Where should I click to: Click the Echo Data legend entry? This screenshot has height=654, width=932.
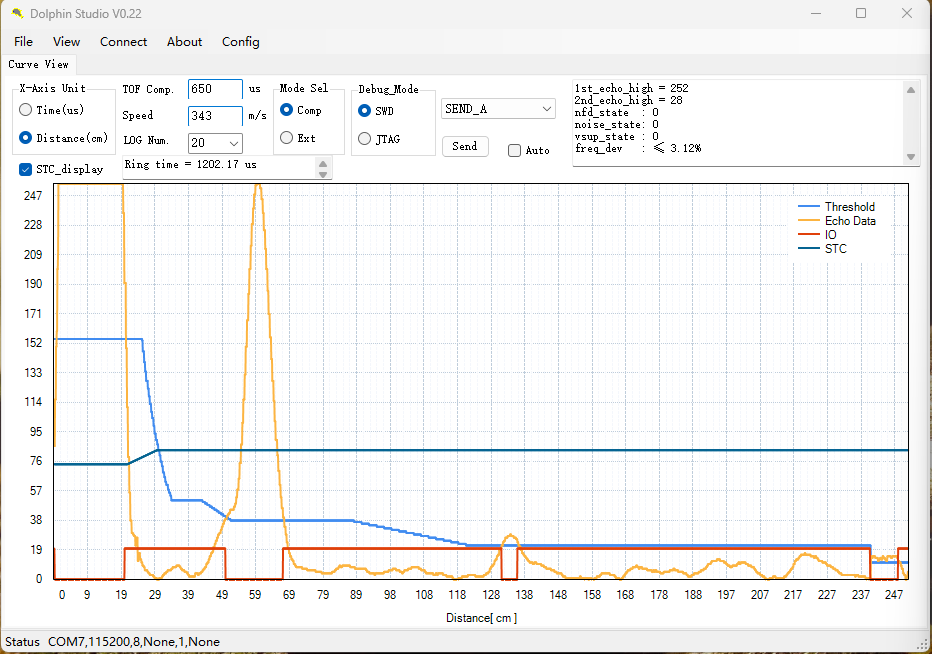coord(849,221)
